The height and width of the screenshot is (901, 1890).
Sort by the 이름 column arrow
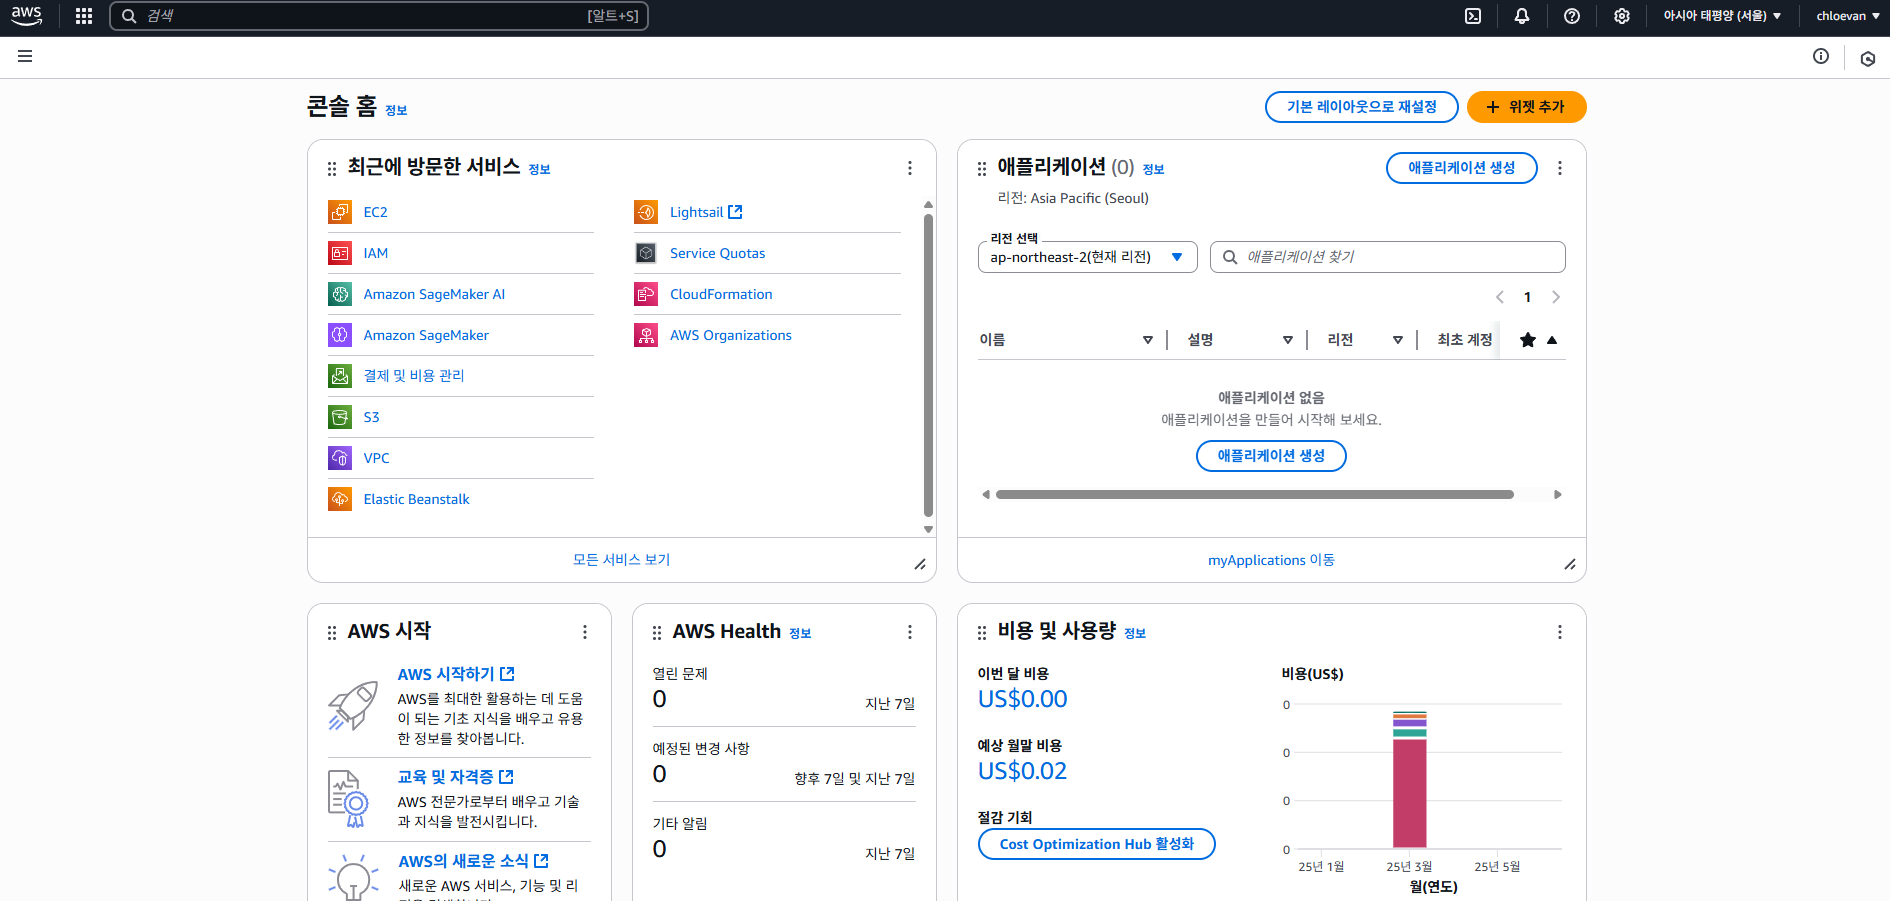1148,340
